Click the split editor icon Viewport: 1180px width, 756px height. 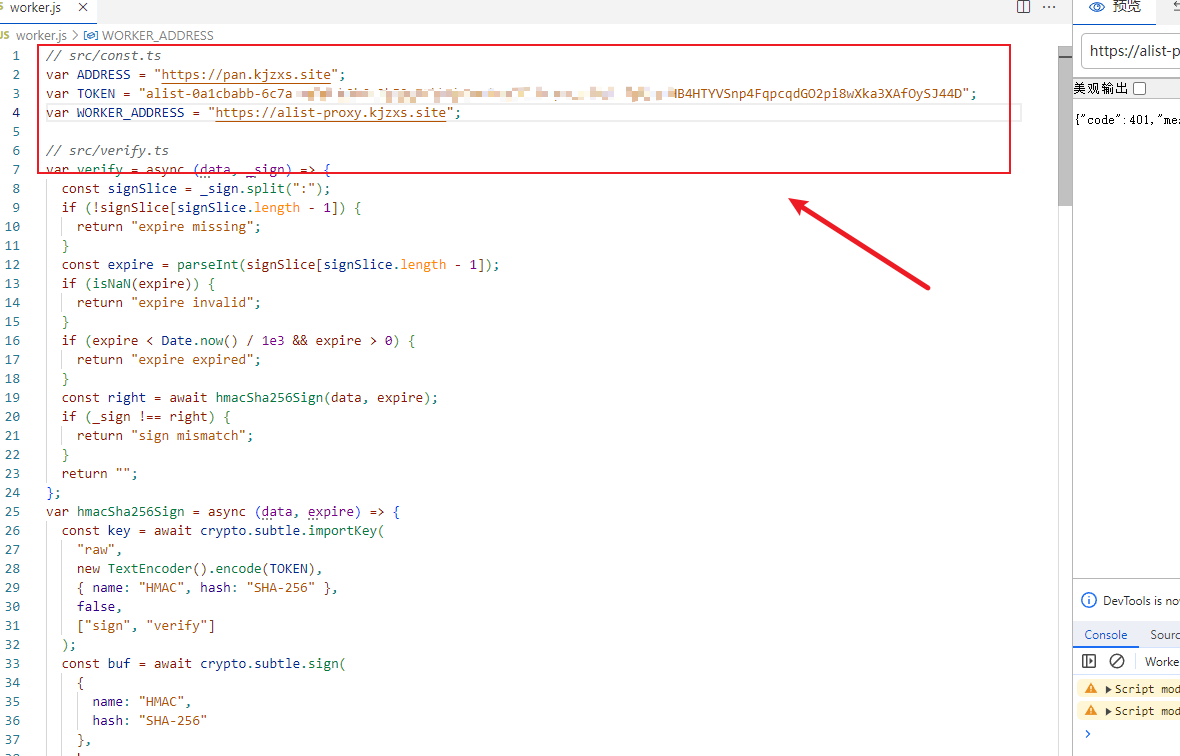pyautogui.click(x=1023, y=7)
